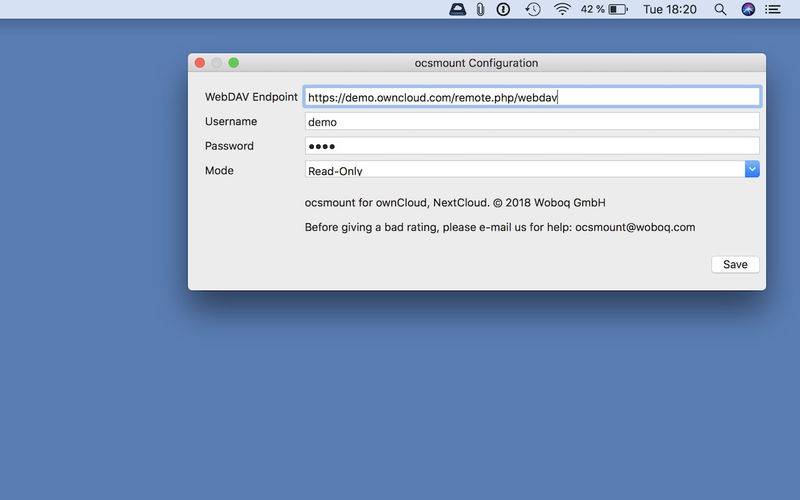Click the green zoom window button
This screenshot has width=800, height=500.
point(234,63)
